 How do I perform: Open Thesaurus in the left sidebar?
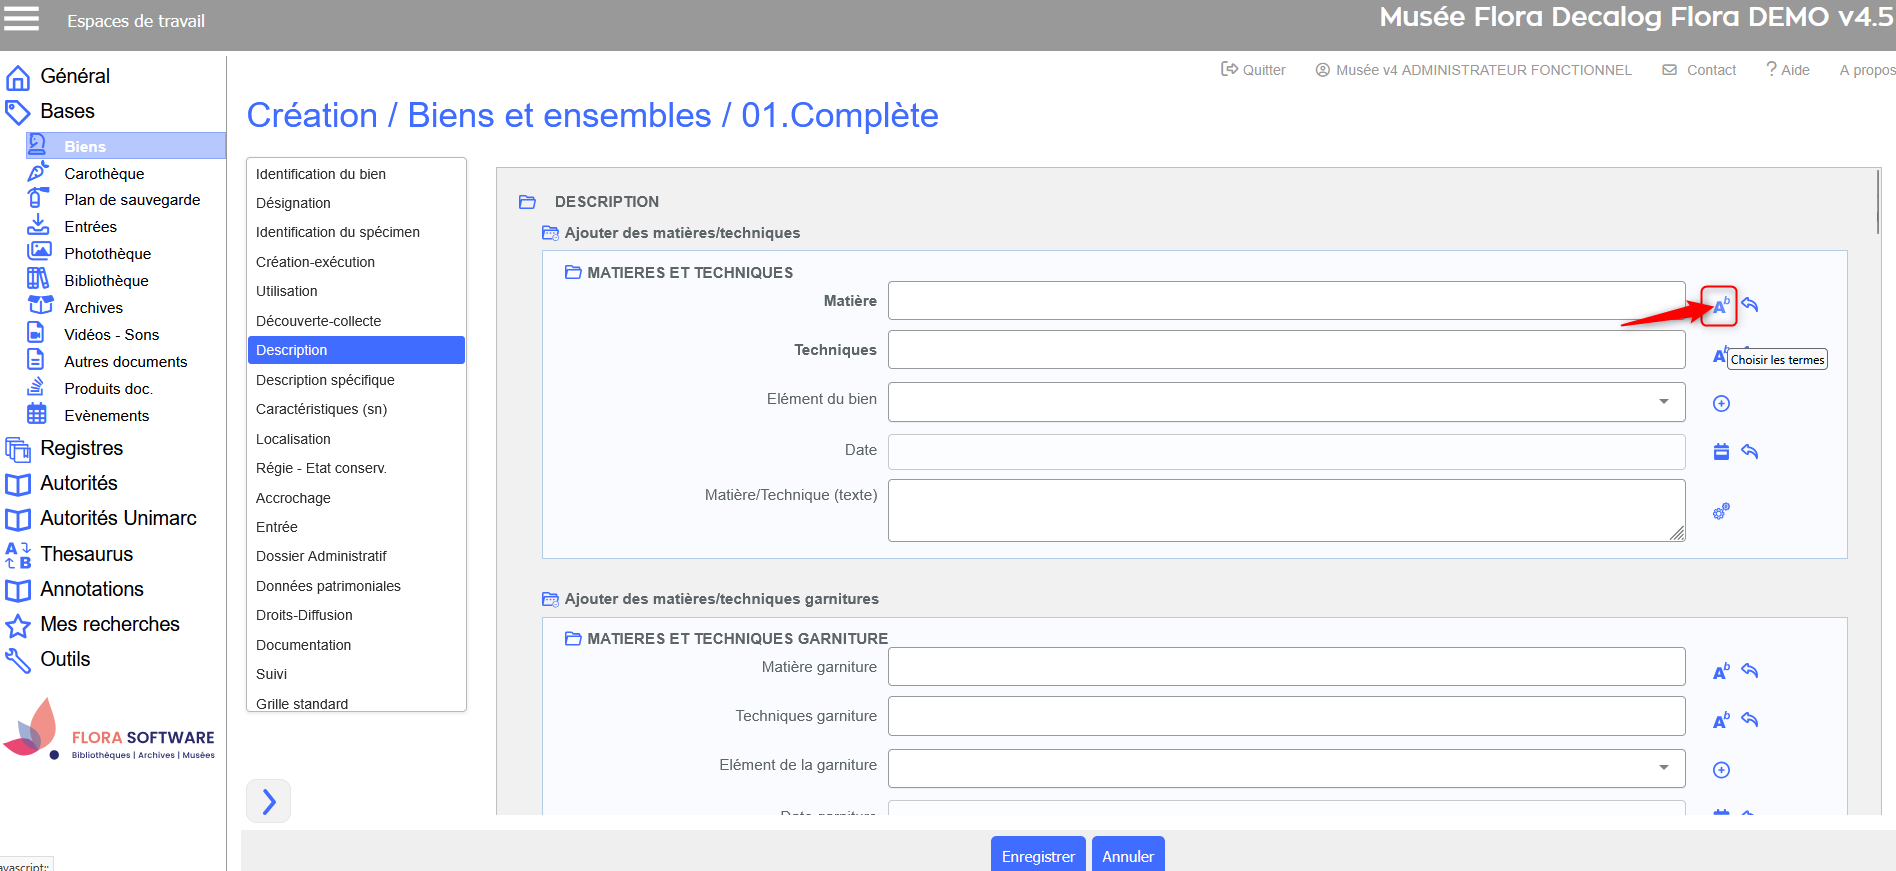(x=86, y=554)
